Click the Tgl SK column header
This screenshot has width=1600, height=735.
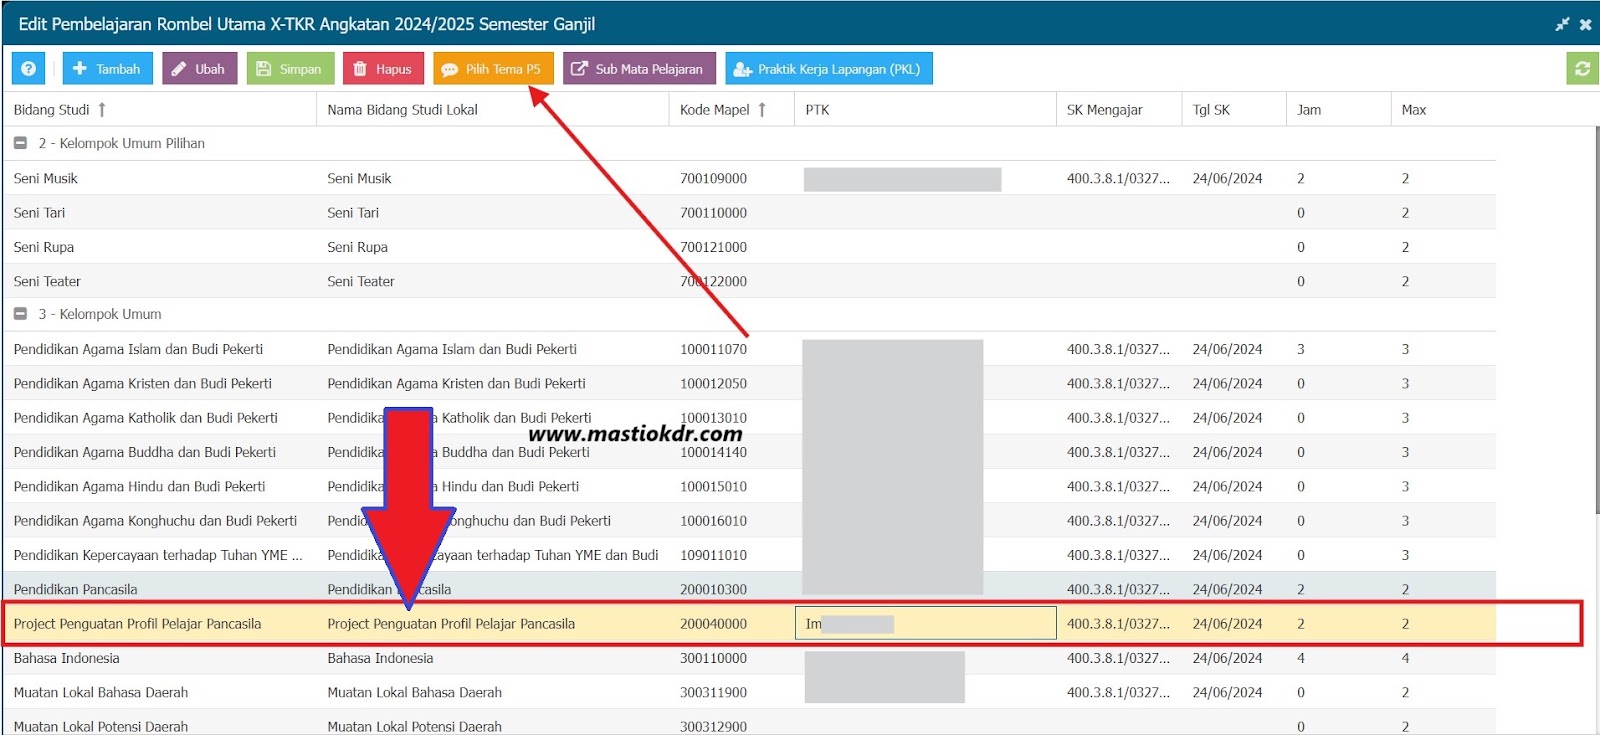coord(1234,110)
